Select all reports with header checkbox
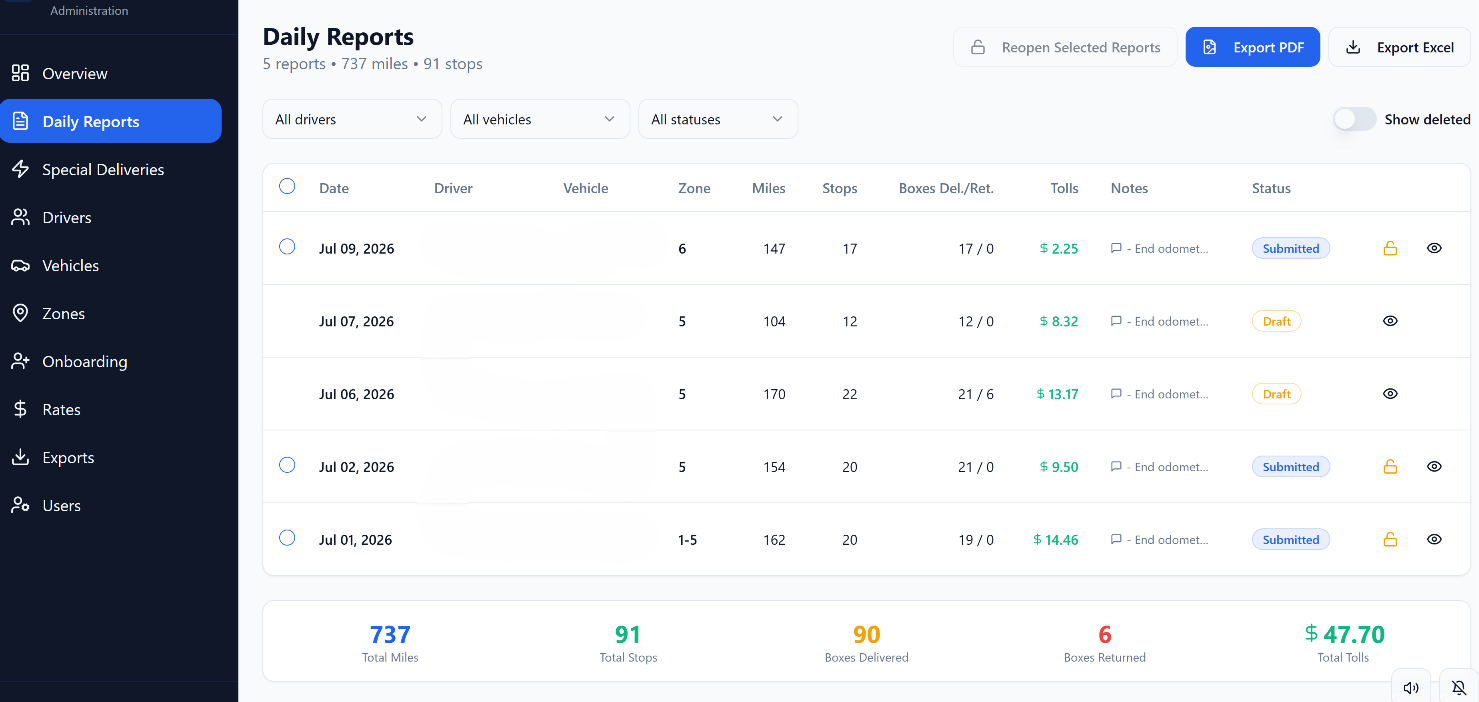This screenshot has width=1479, height=702. 287,186
